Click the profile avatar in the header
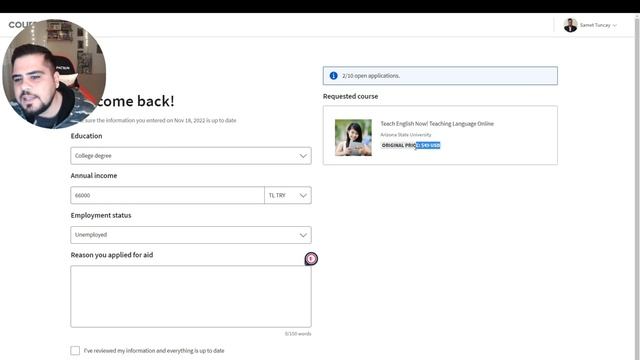The image size is (640, 360). click(x=570, y=25)
